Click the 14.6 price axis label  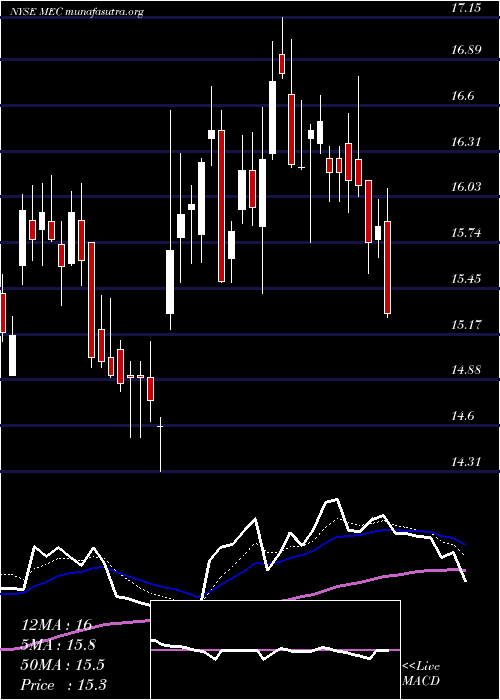coord(465,416)
